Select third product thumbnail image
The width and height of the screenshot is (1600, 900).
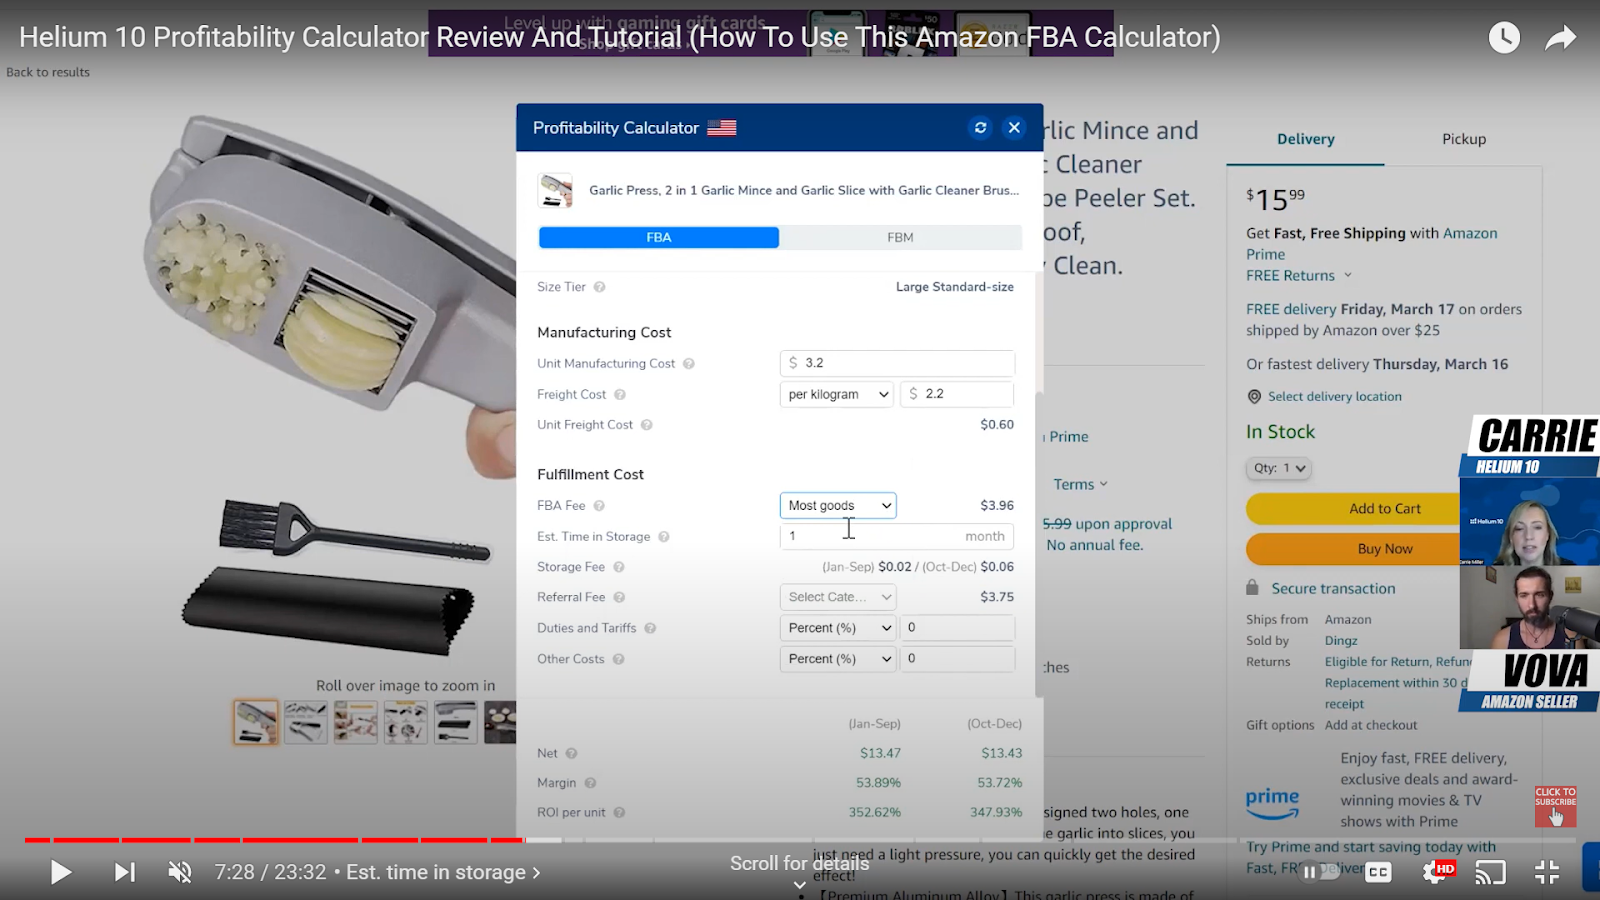[355, 721]
